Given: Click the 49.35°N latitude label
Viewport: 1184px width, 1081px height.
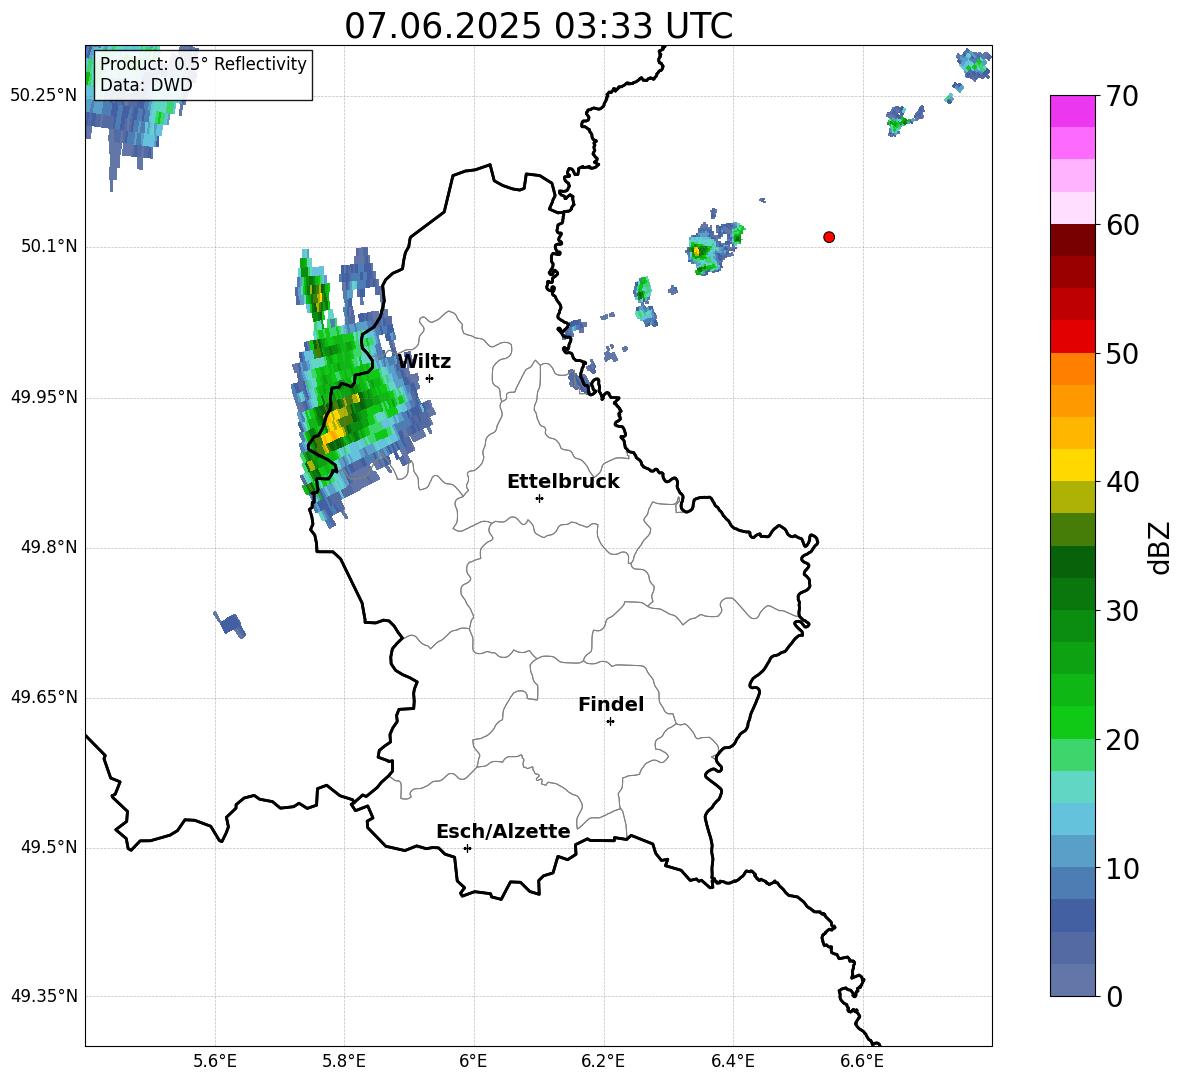Looking at the screenshot, I should [44, 996].
